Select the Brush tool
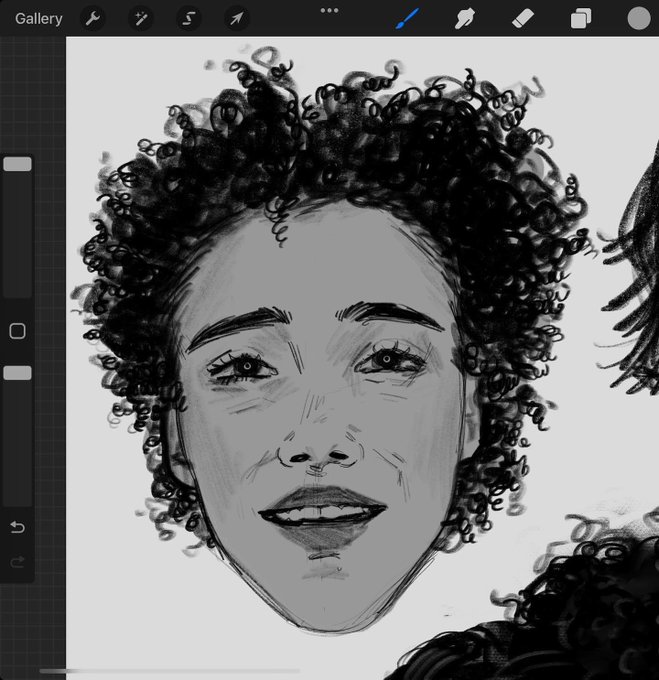659x680 pixels. (x=407, y=19)
